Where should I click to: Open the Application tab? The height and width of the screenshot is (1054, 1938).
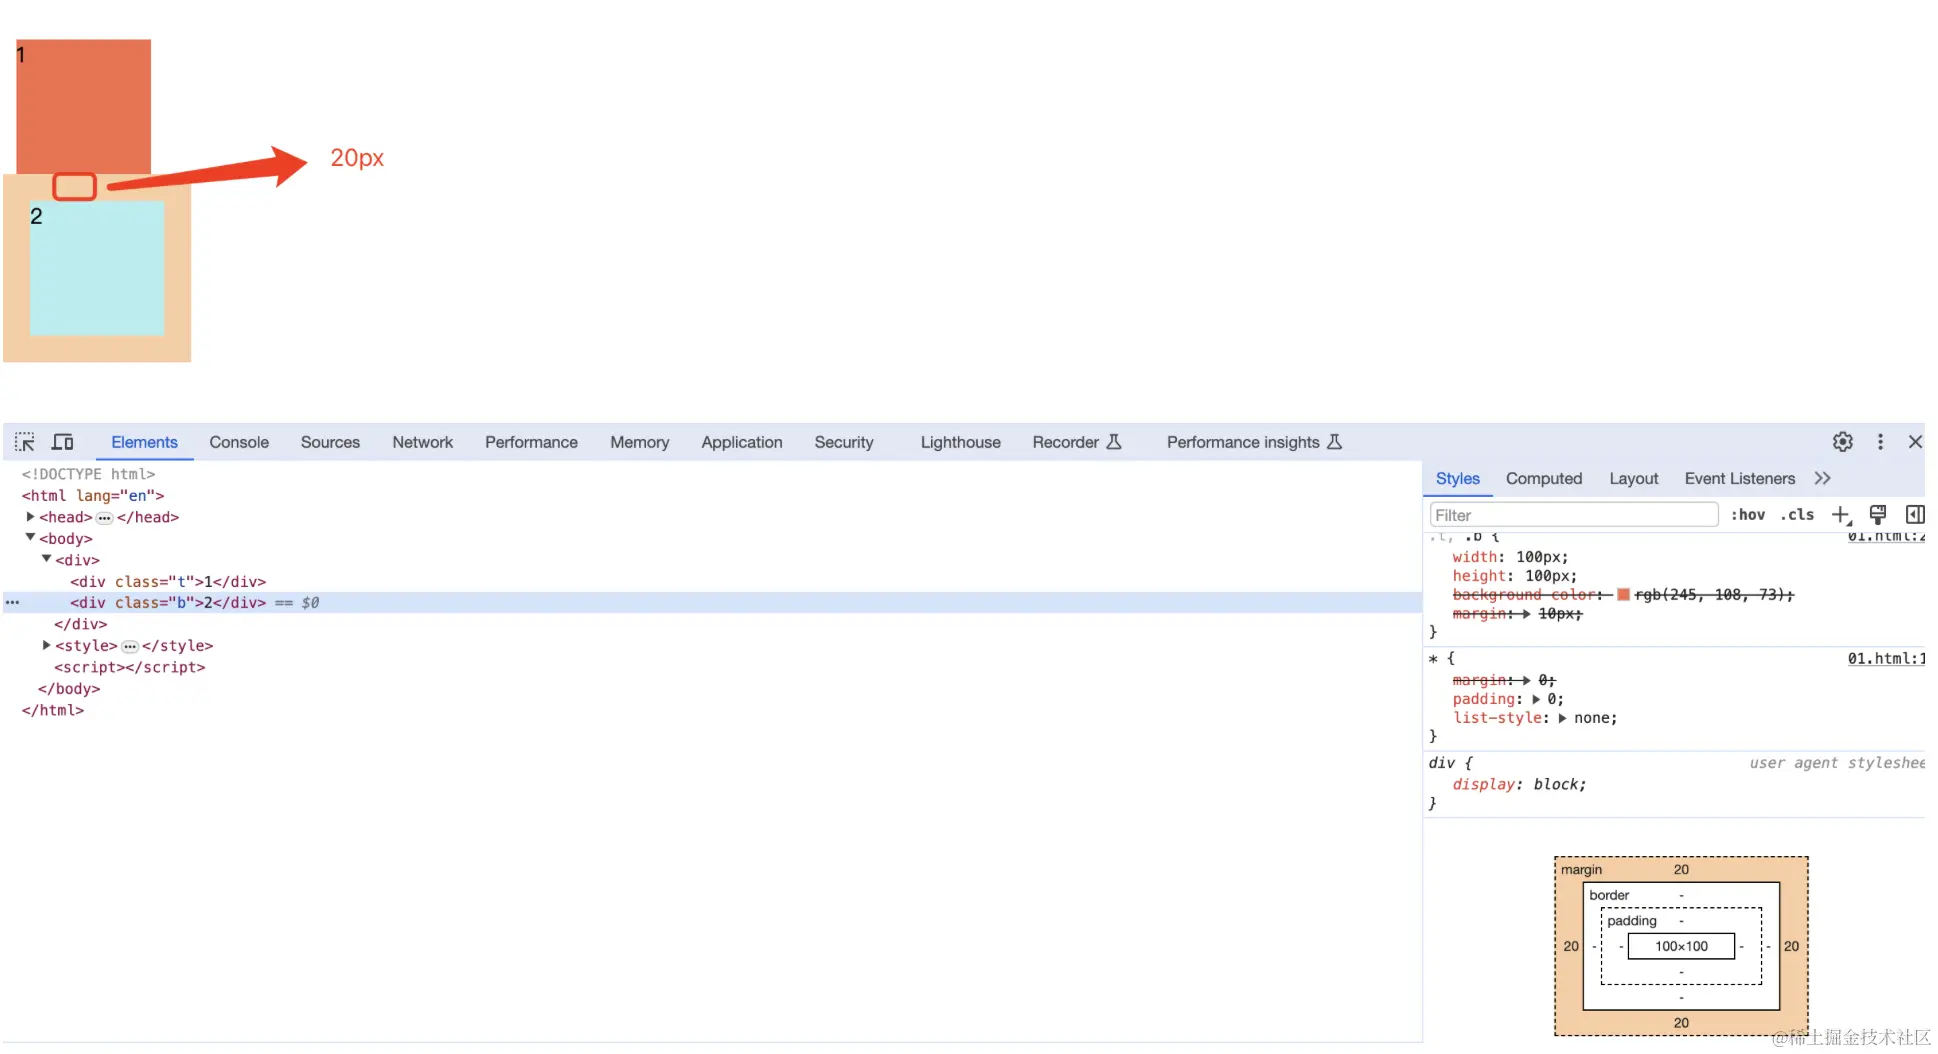[741, 442]
